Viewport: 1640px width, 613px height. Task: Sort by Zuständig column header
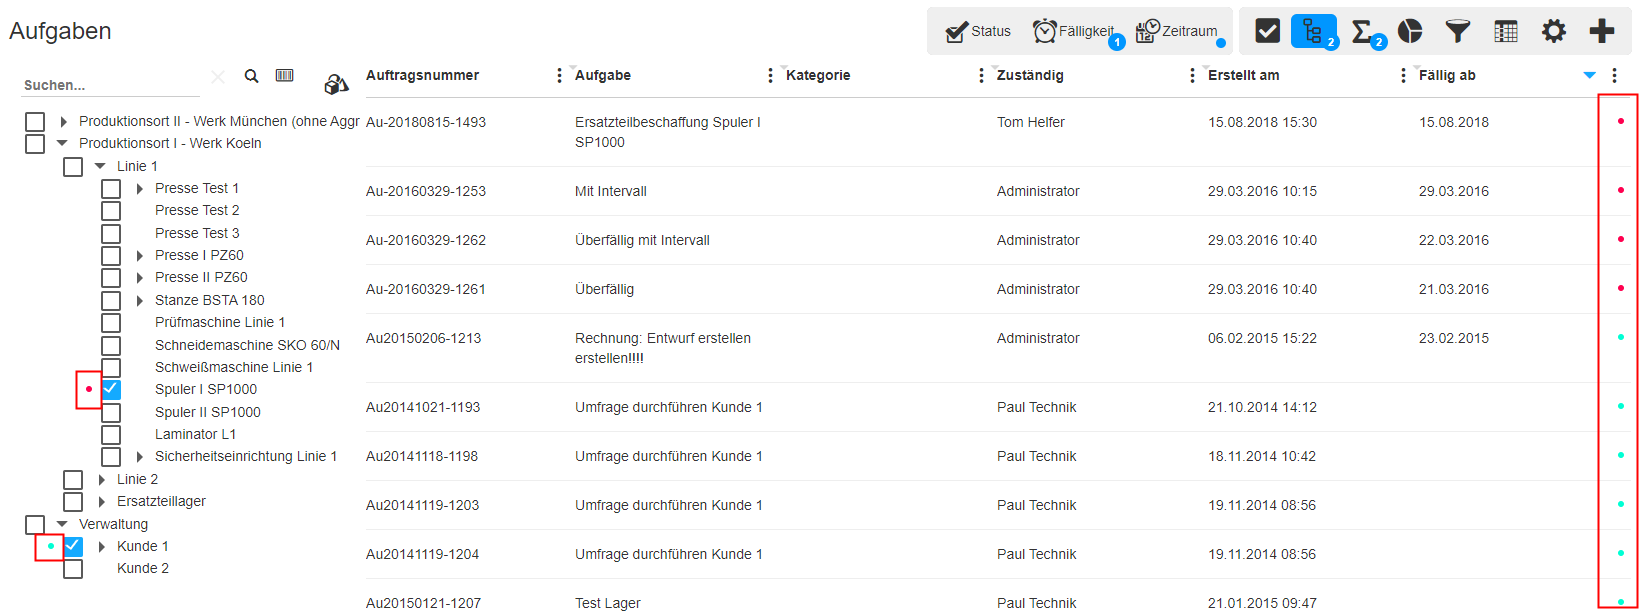pyautogui.click(x=1030, y=75)
